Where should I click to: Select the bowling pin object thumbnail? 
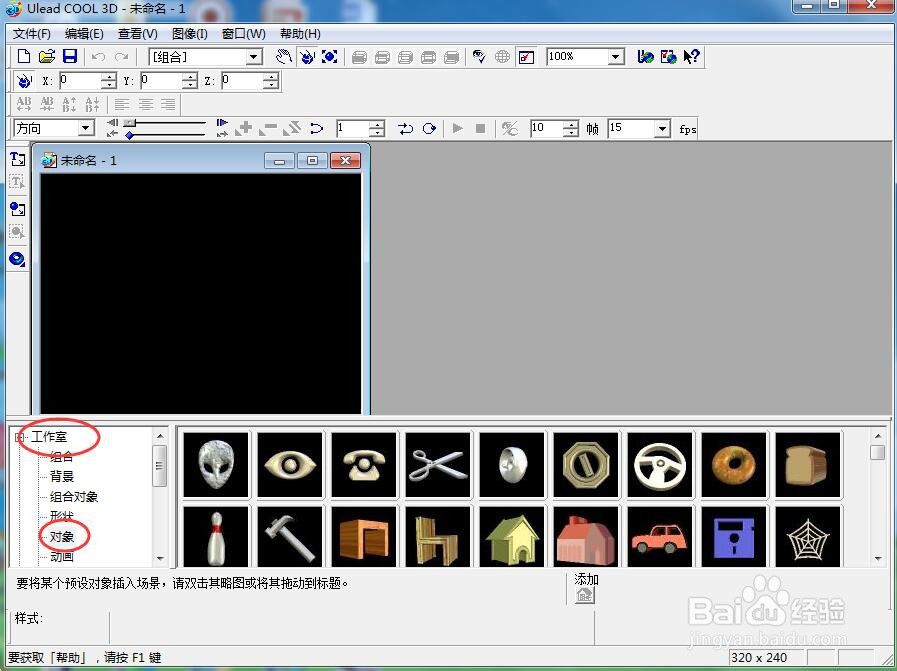(x=216, y=537)
